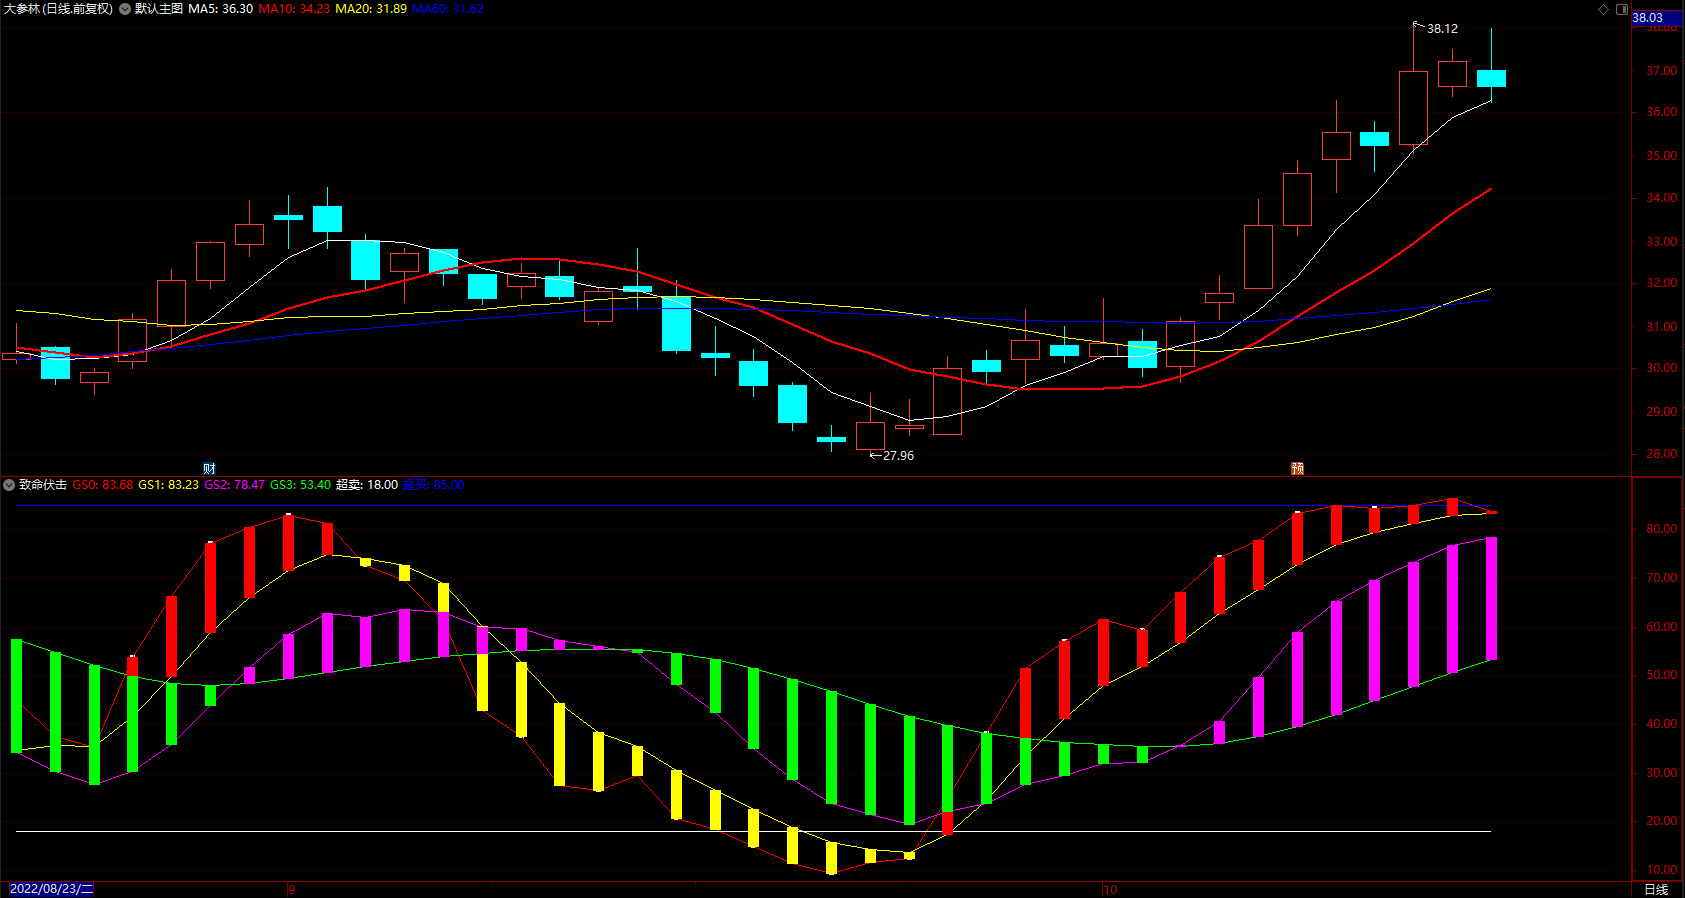Click the 38.03 current price tag
1685x898 pixels.
pos(1656,18)
